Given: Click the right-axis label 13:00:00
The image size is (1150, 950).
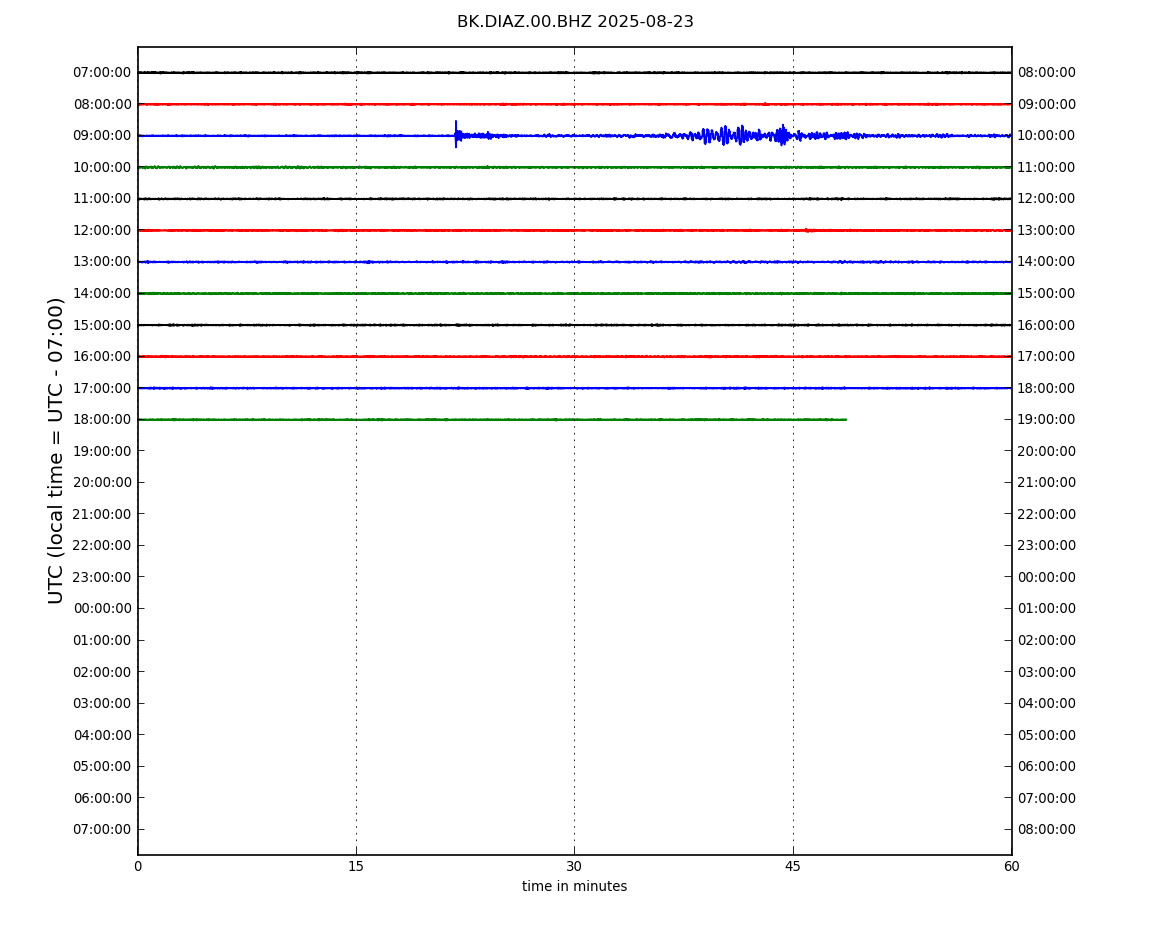Looking at the screenshot, I should pos(1046,230).
